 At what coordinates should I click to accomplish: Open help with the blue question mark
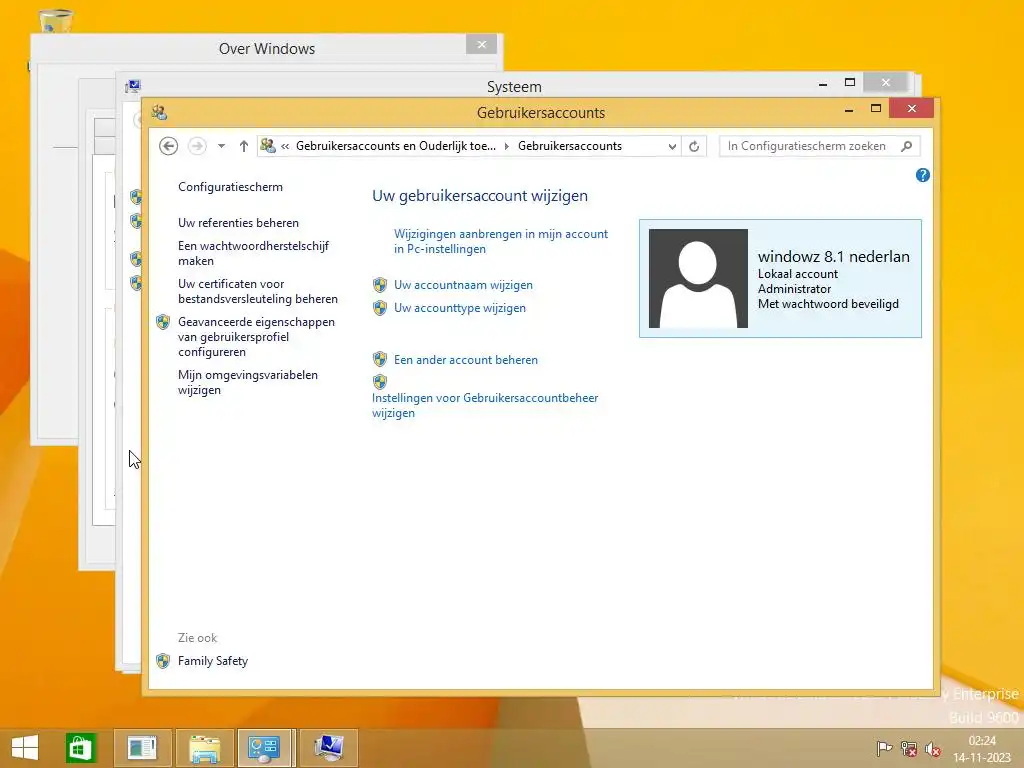[923, 175]
